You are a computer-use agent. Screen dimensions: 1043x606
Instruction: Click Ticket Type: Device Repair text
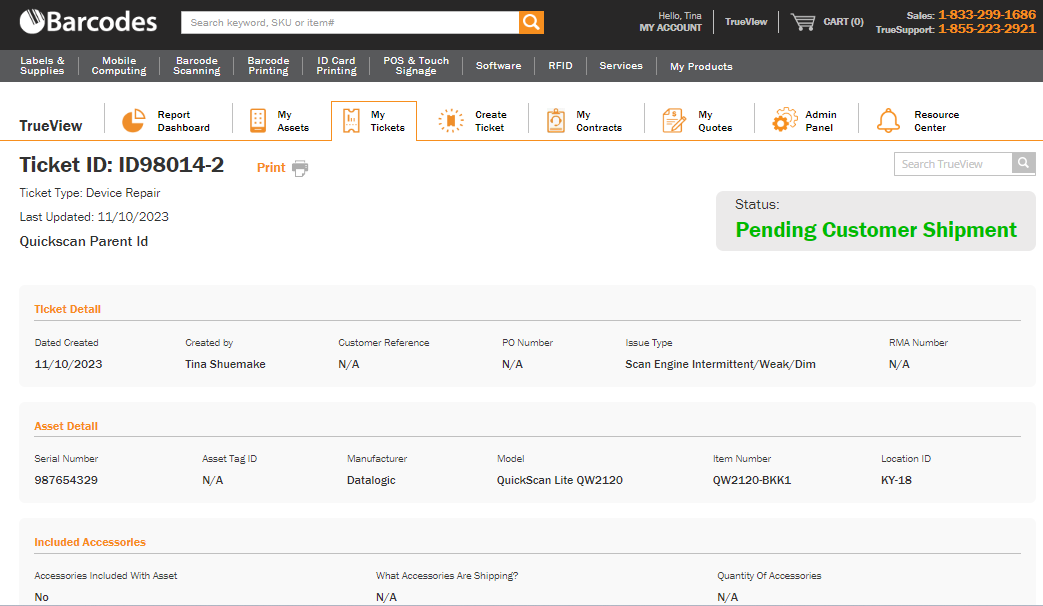90,193
